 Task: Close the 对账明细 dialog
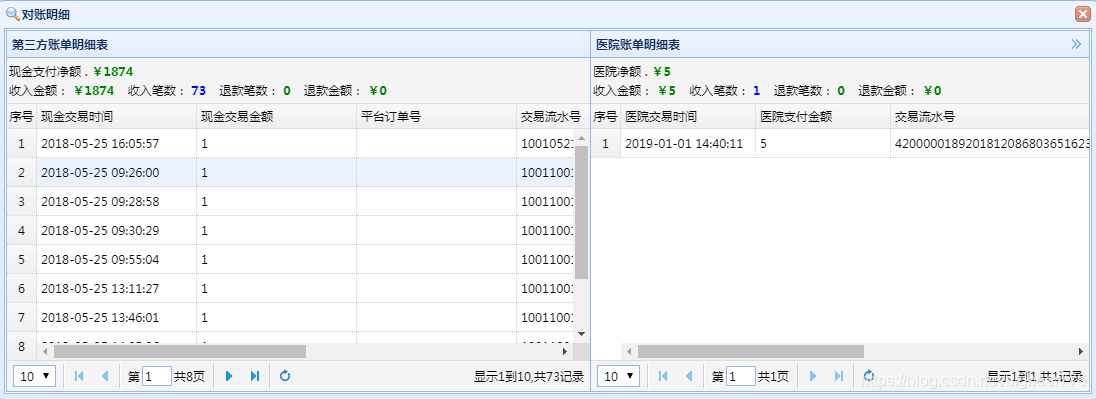(x=1082, y=13)
